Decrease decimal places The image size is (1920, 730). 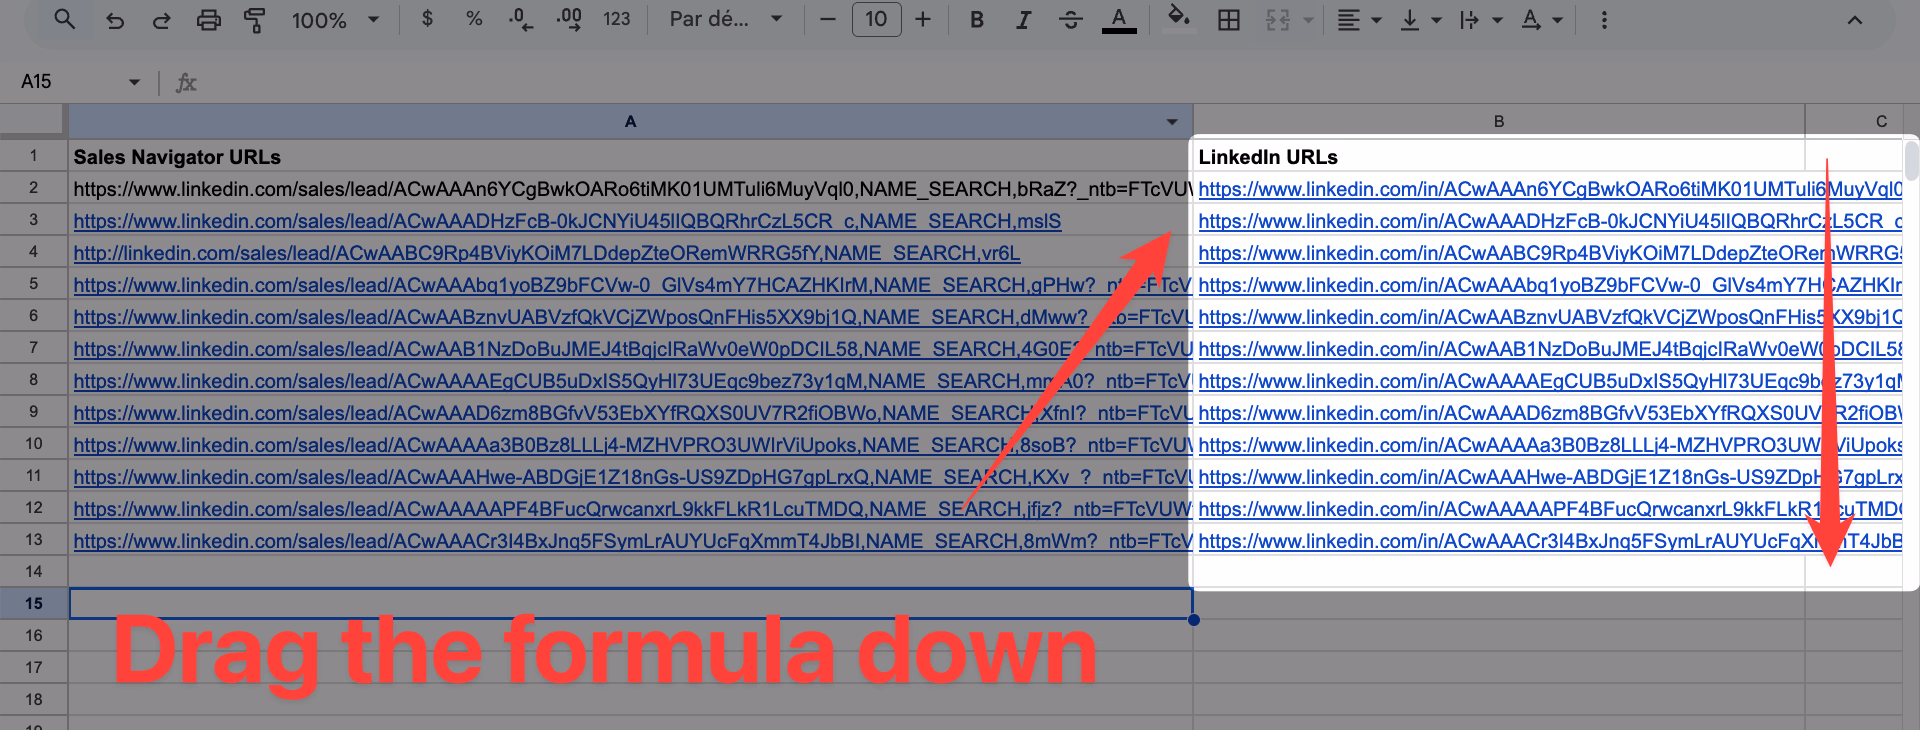[x=521, y=19]
